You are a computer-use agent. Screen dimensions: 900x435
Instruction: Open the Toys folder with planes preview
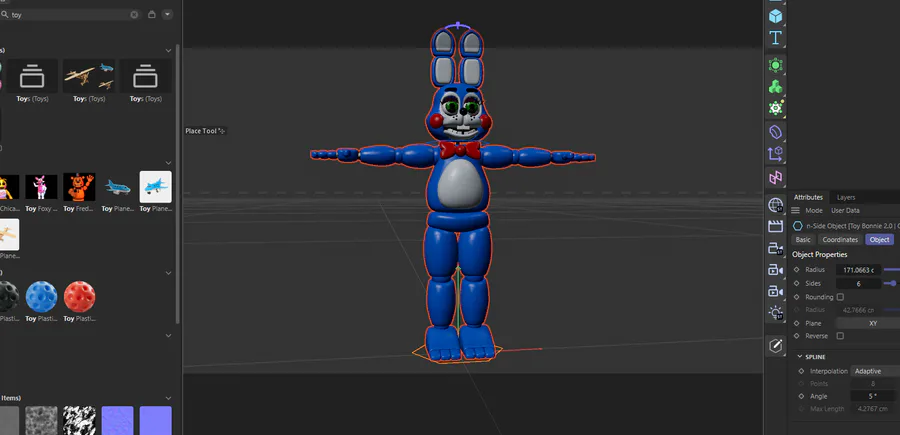pos(88,76)
